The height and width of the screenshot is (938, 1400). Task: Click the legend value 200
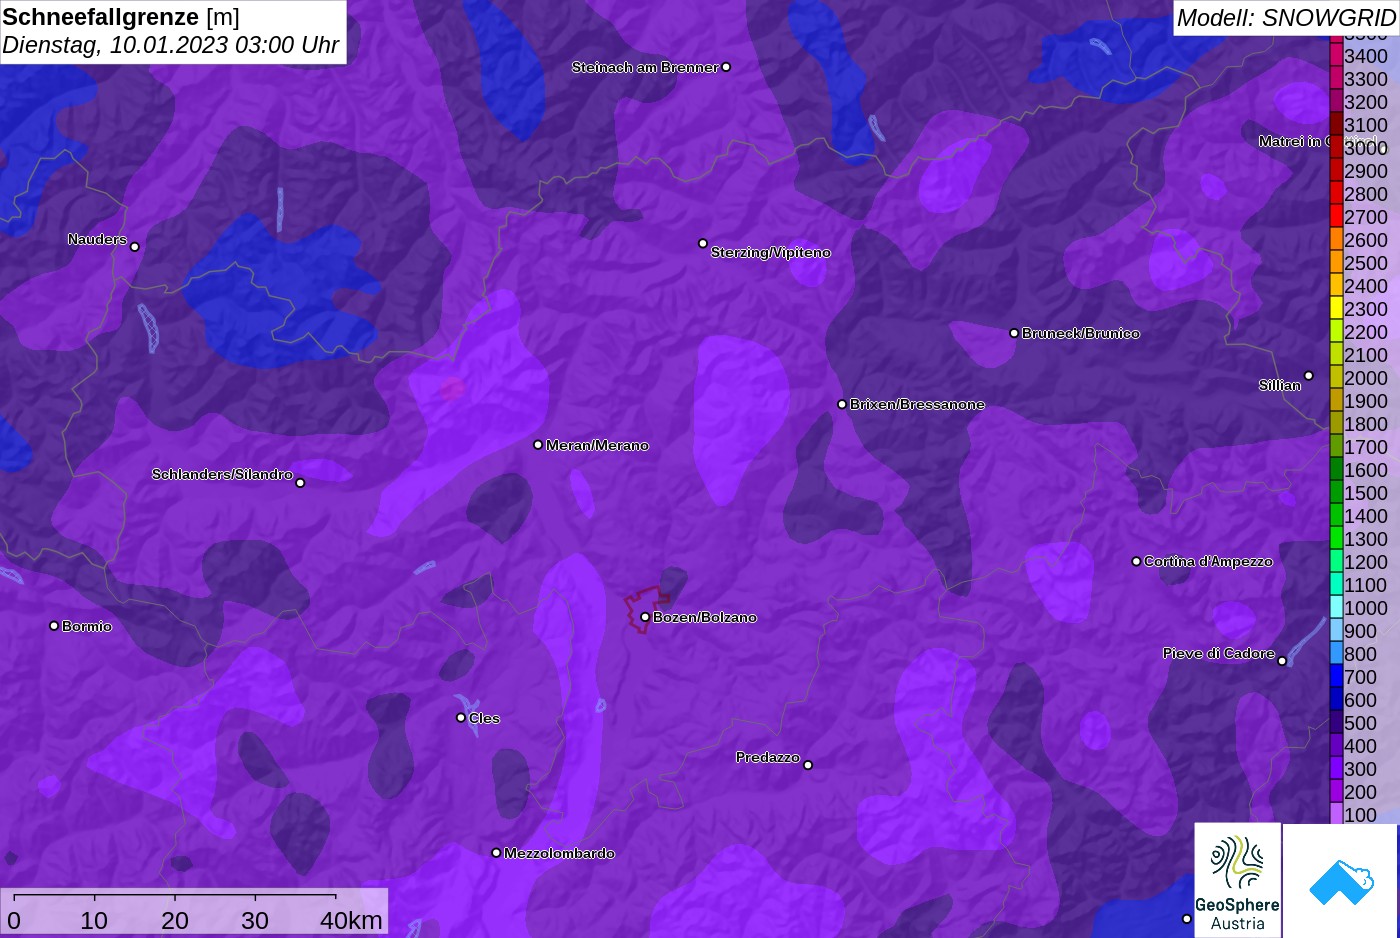[x=1361, y=792]
